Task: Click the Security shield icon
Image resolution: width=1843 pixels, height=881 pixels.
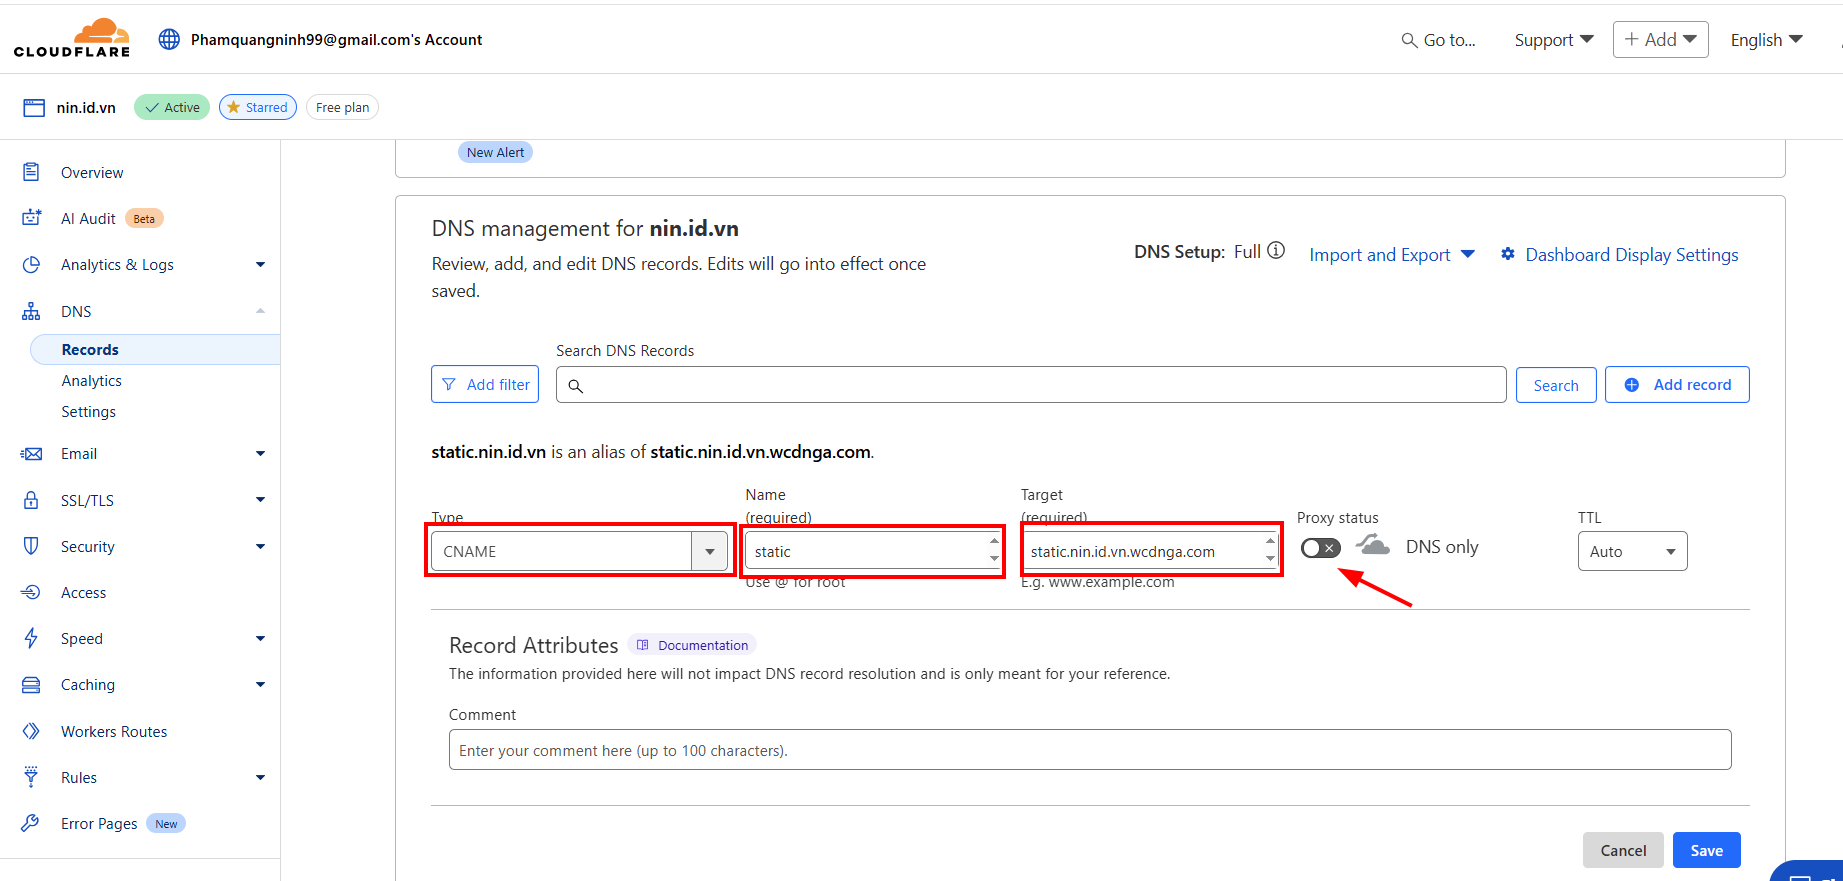Action: pos(31,546)
